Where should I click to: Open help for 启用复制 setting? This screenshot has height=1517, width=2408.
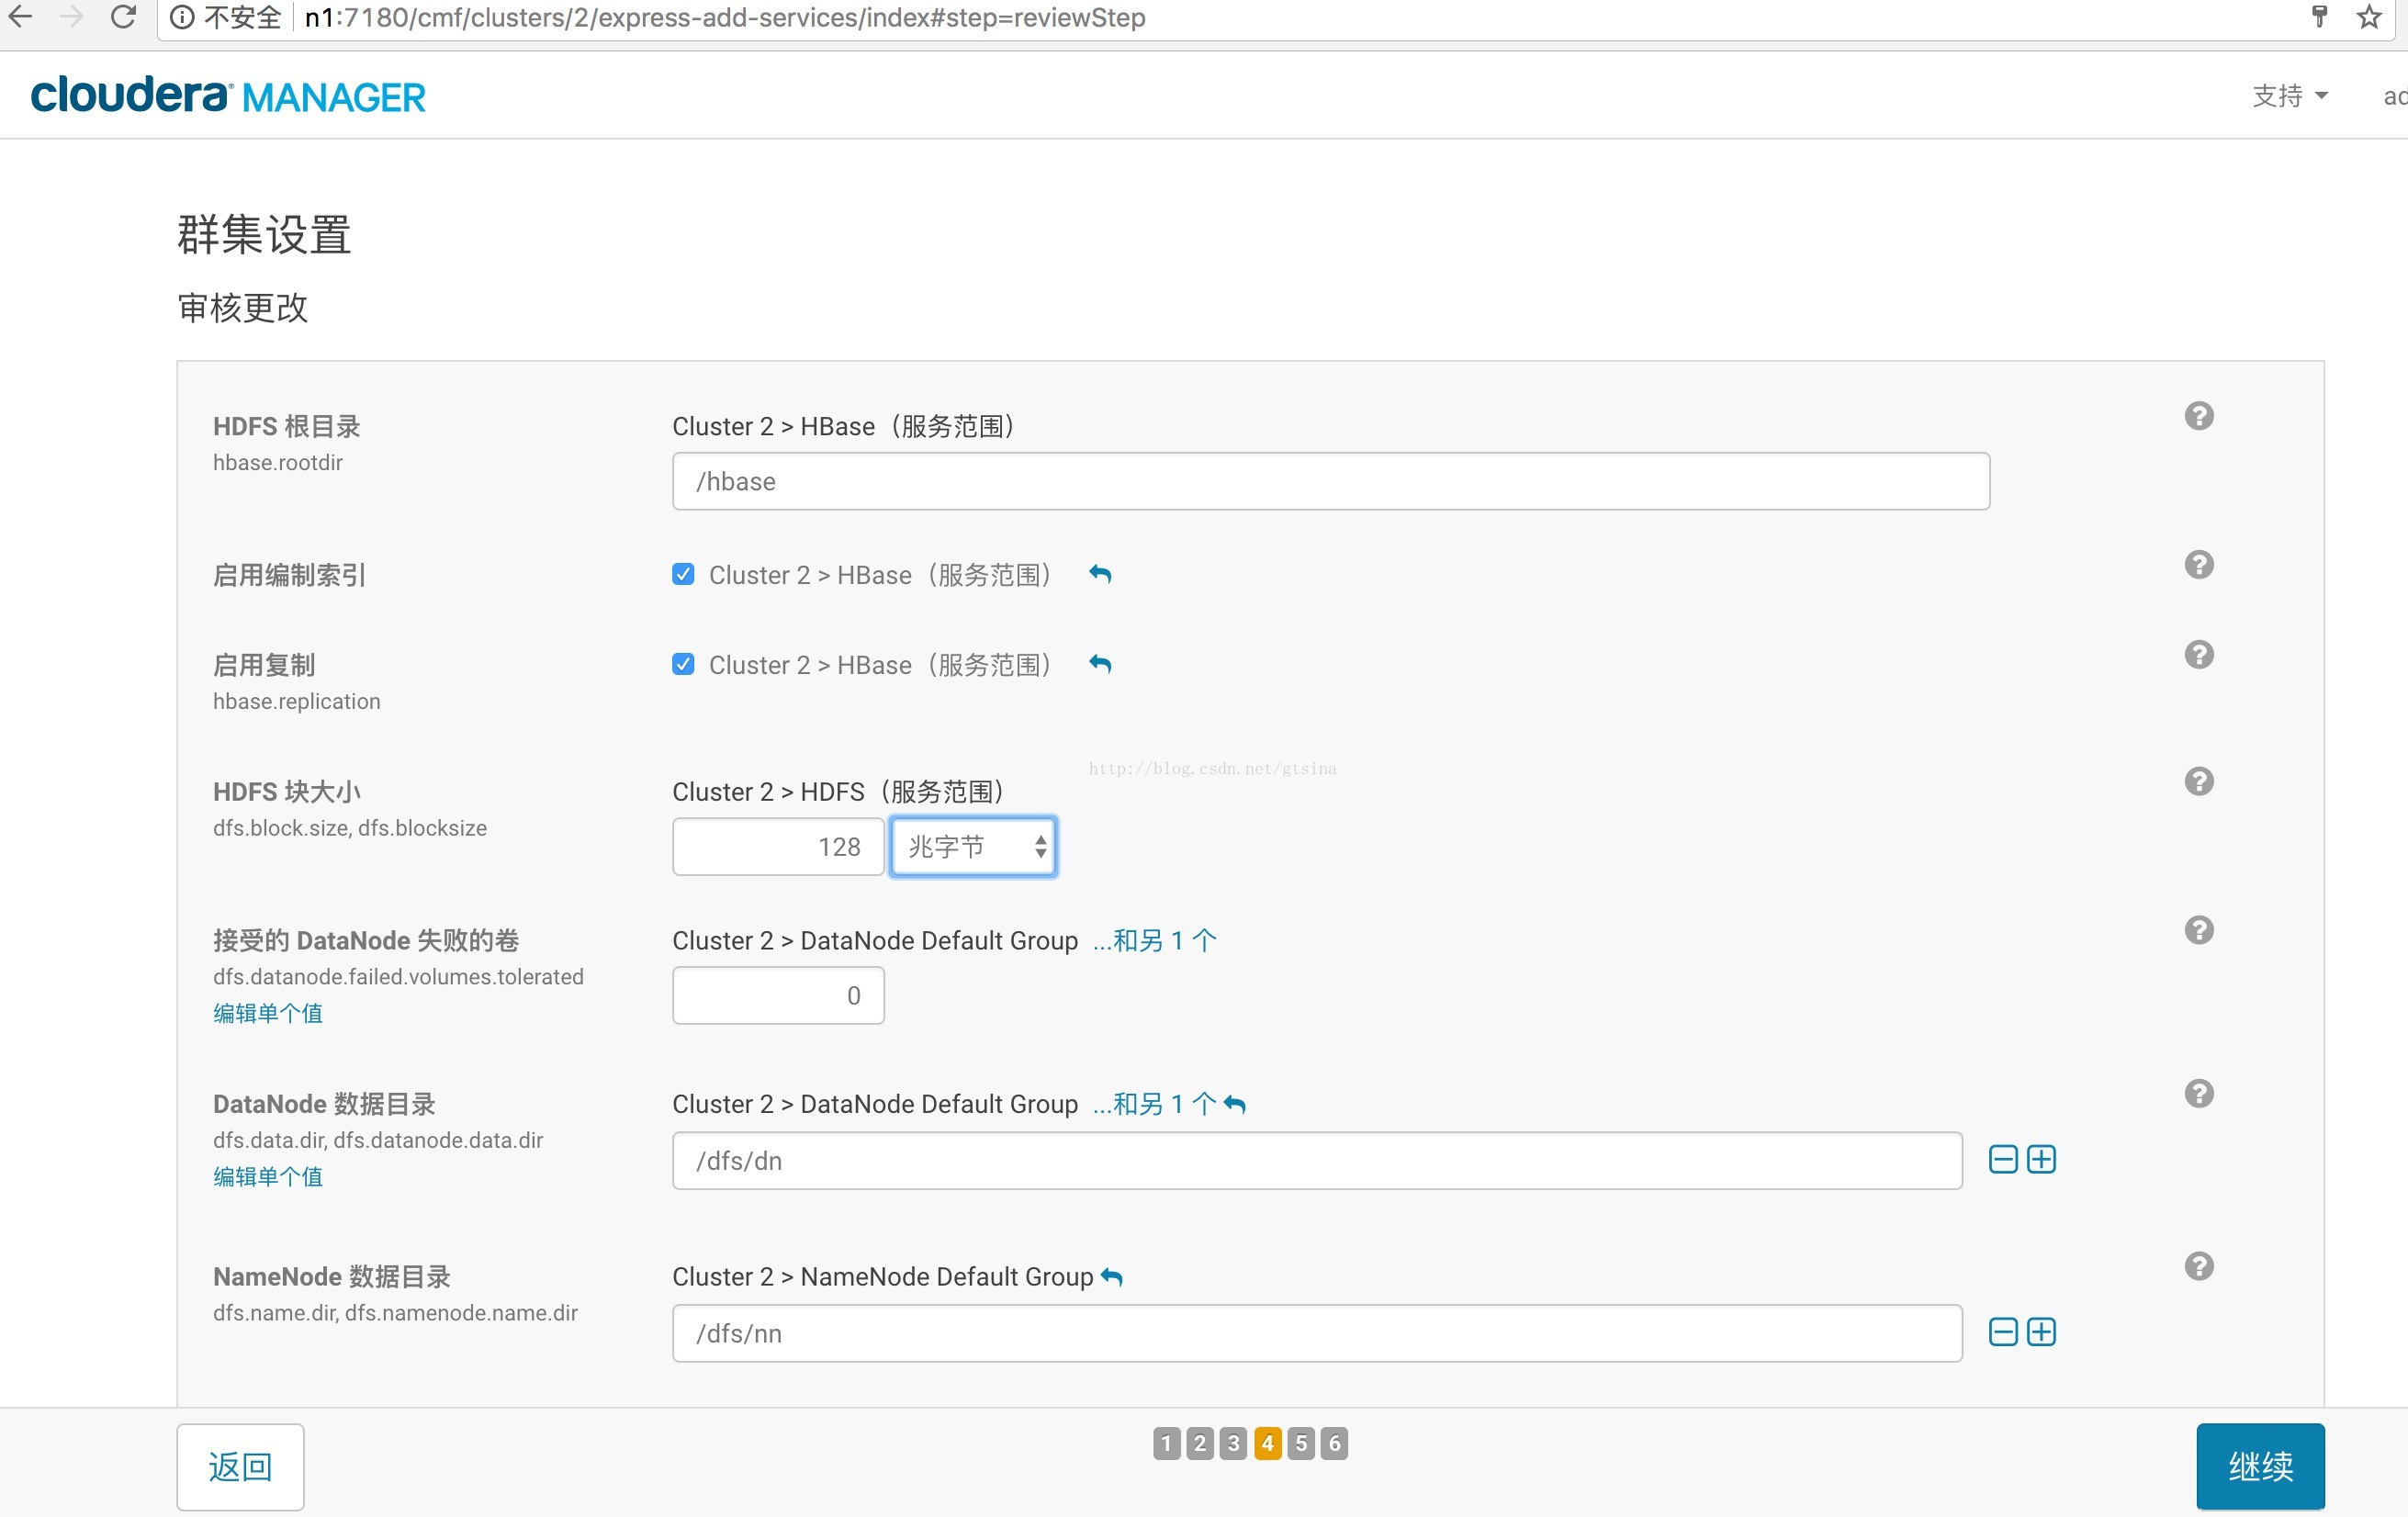point(2198,655)
